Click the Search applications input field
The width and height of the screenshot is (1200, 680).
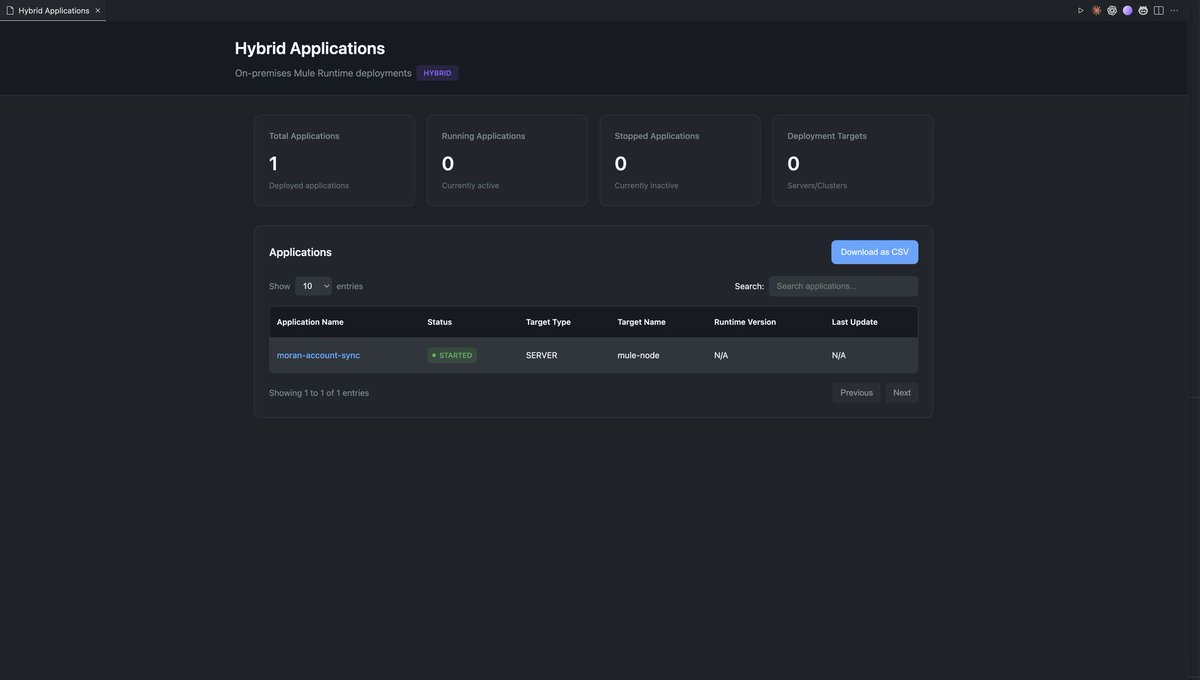(x=843, y=286)
